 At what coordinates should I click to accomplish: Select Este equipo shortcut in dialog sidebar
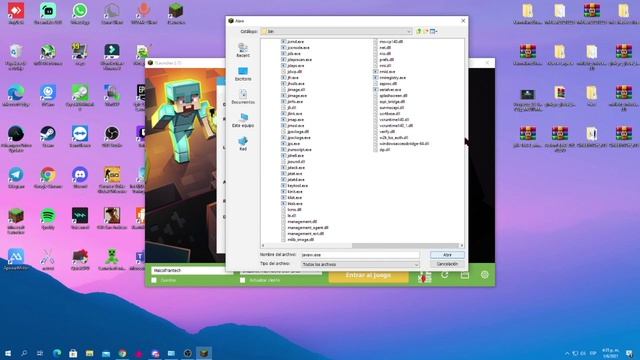(243, 120)
